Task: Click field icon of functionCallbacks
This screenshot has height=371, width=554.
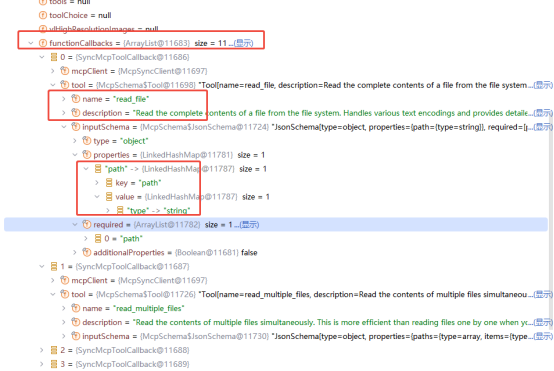Action: (42, 43)
